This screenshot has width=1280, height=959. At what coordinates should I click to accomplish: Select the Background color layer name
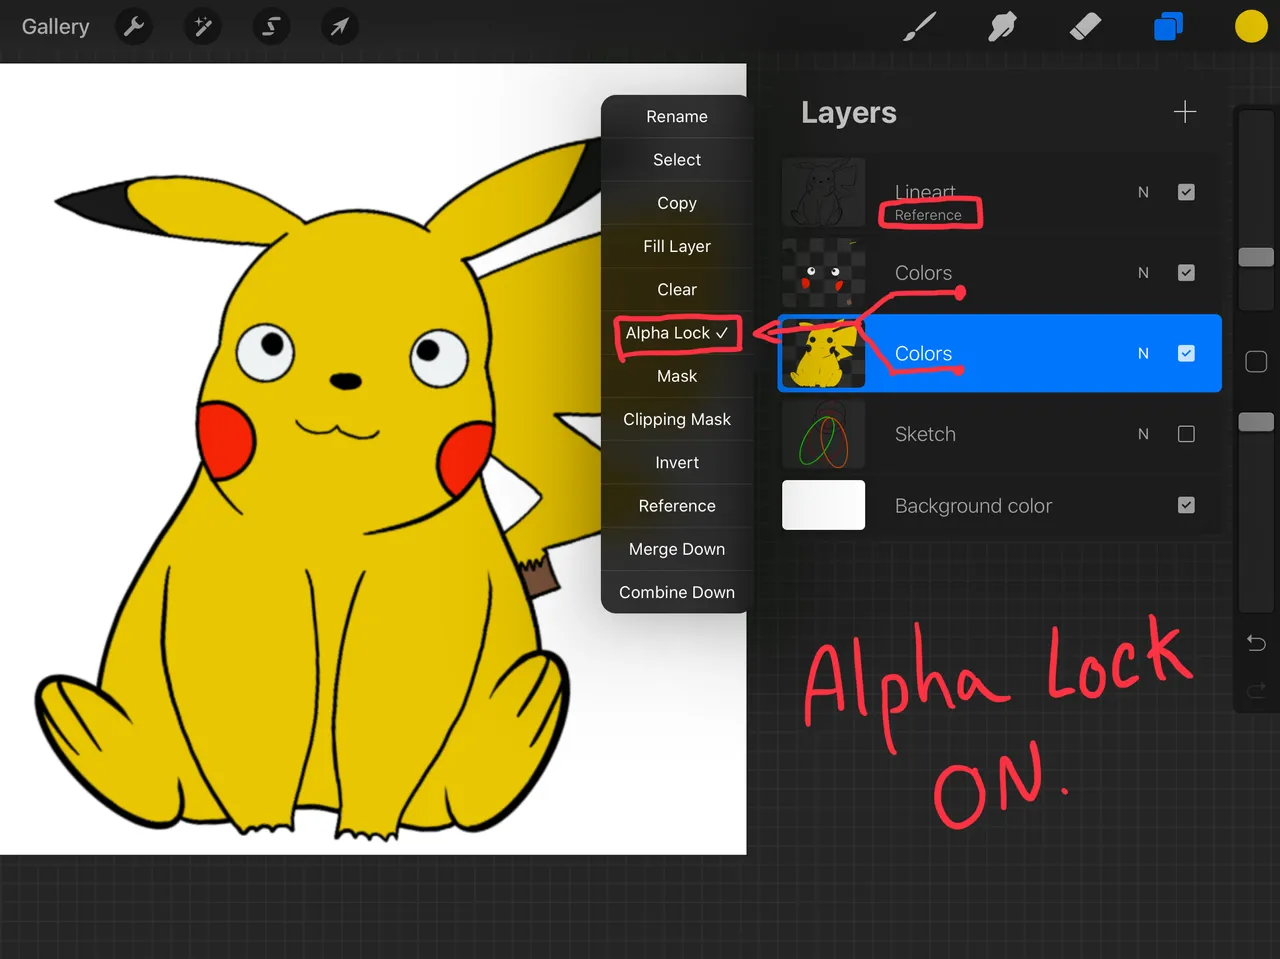pyautogui.click(x=973, y=506)
